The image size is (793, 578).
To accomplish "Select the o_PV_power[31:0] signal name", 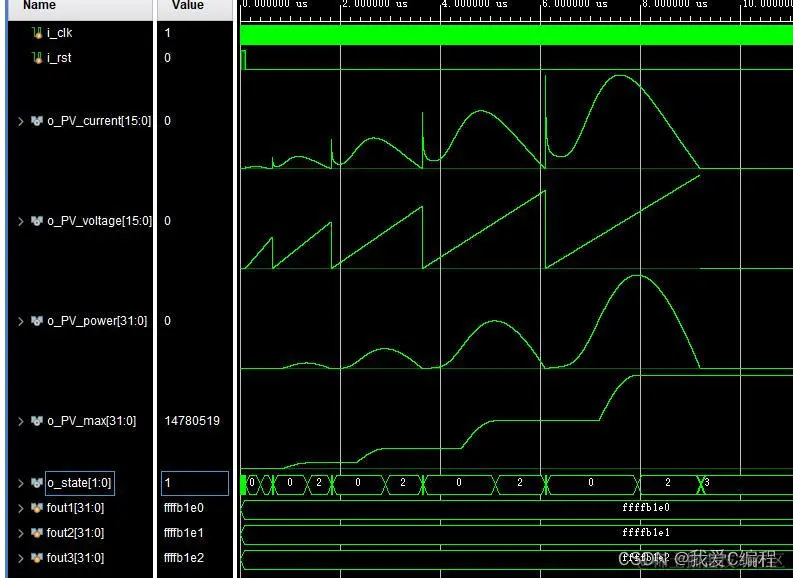I will click(x=97, y=321).
